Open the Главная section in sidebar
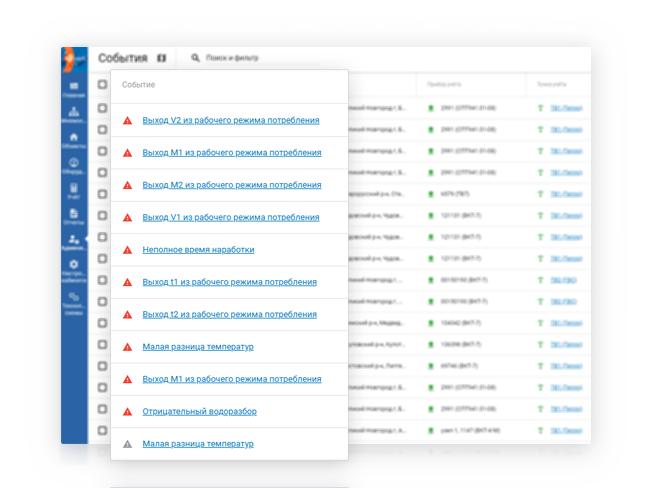 point(74,89)
